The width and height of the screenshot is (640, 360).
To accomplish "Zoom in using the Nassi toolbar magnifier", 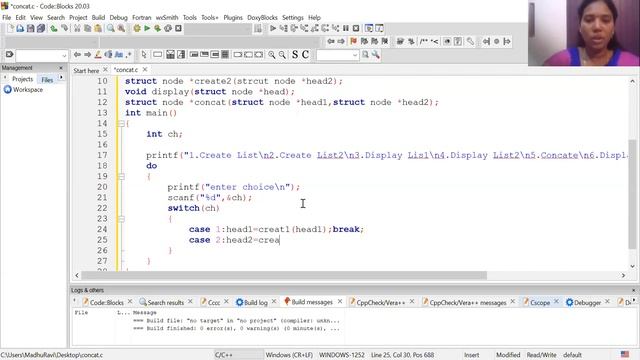I will (271, 55).
